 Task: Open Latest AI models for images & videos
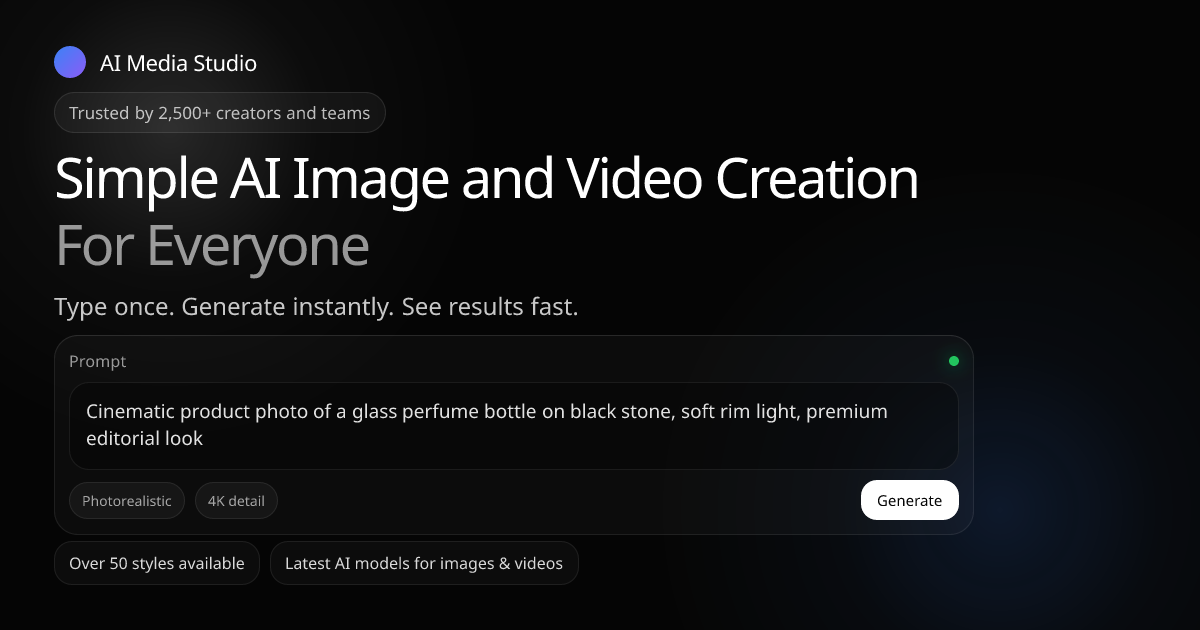(423, 563)
